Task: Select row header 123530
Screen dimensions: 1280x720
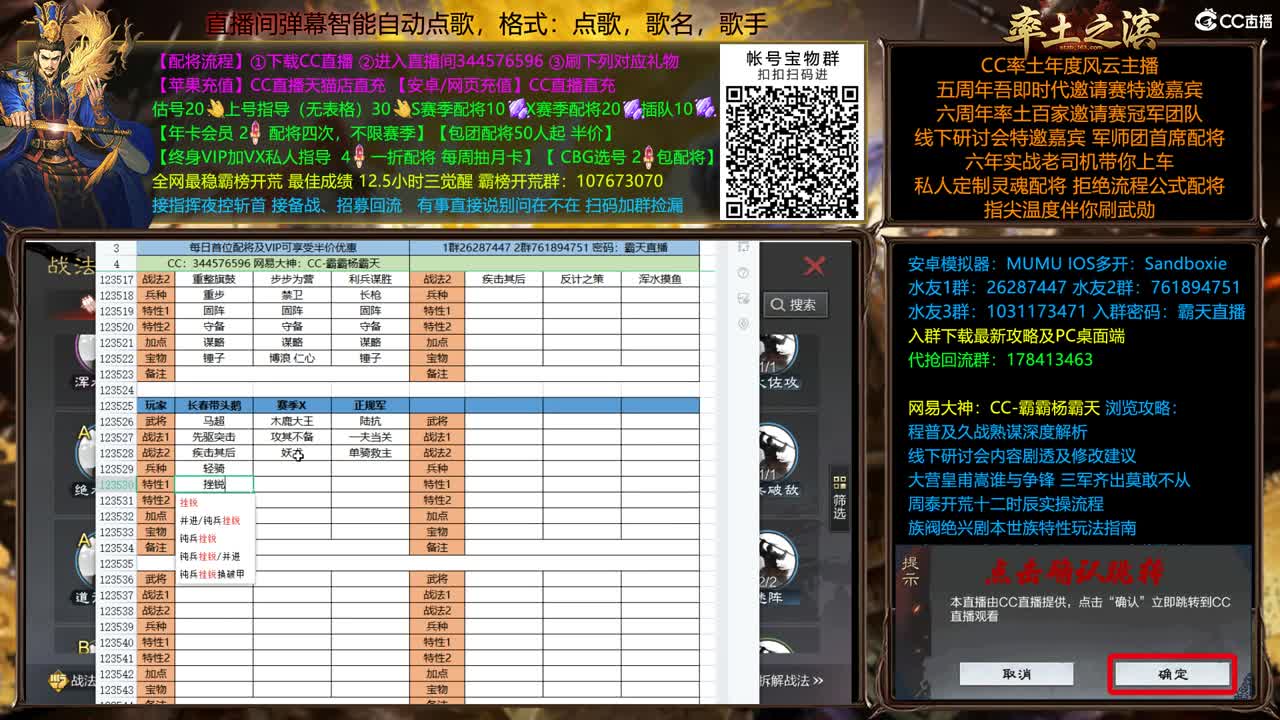Action: click(x=116, y=485)
